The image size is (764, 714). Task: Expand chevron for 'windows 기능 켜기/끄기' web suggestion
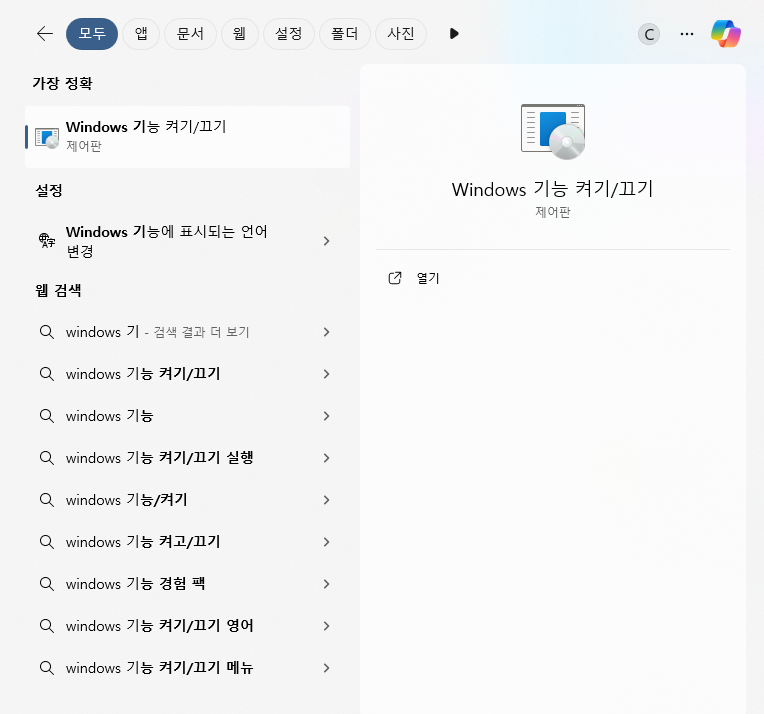(326, 374)
